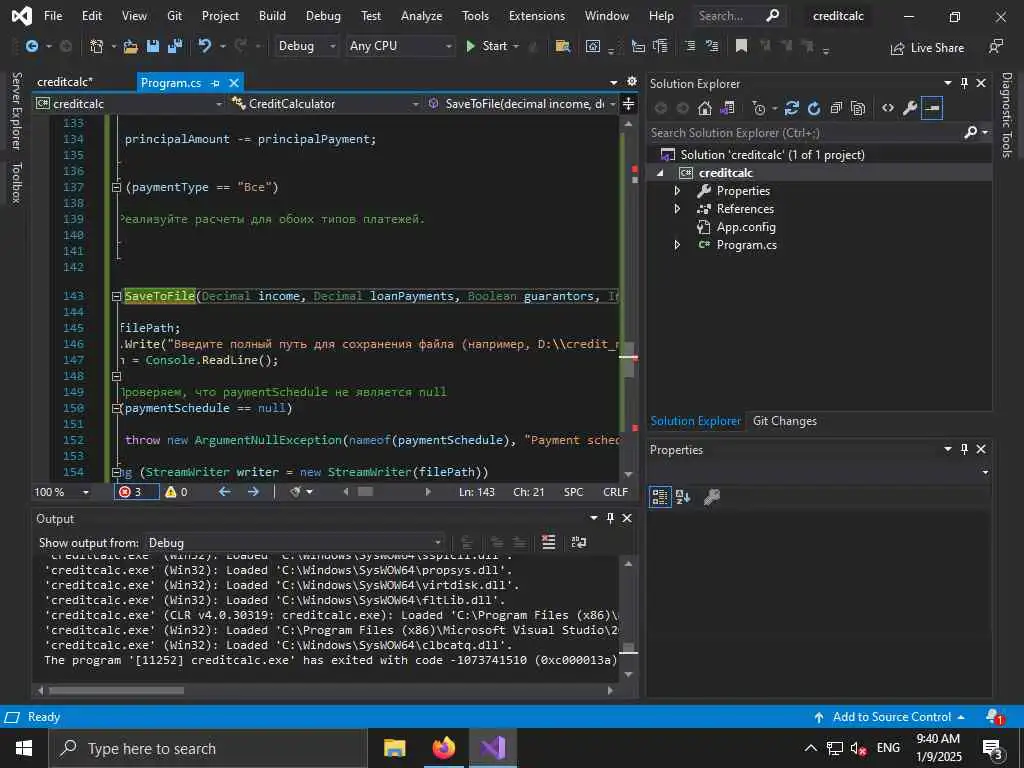Switch to the creditcalc* document tab
1024x768 pixels.
[x=65, y=82]
